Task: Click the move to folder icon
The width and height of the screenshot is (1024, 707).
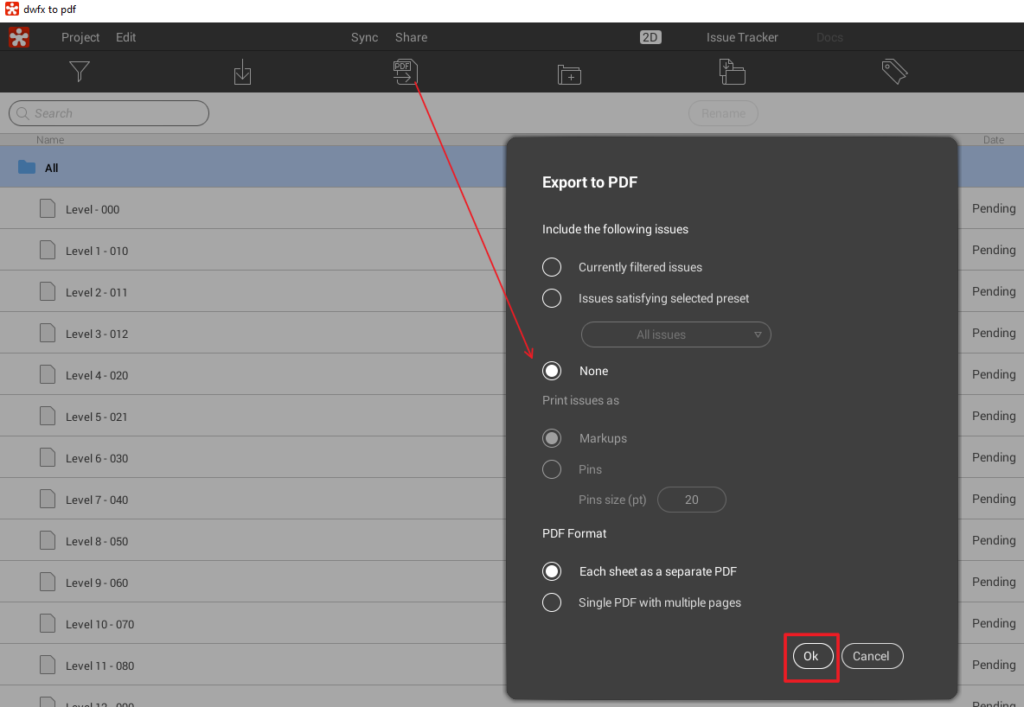Action: [731, 72]
